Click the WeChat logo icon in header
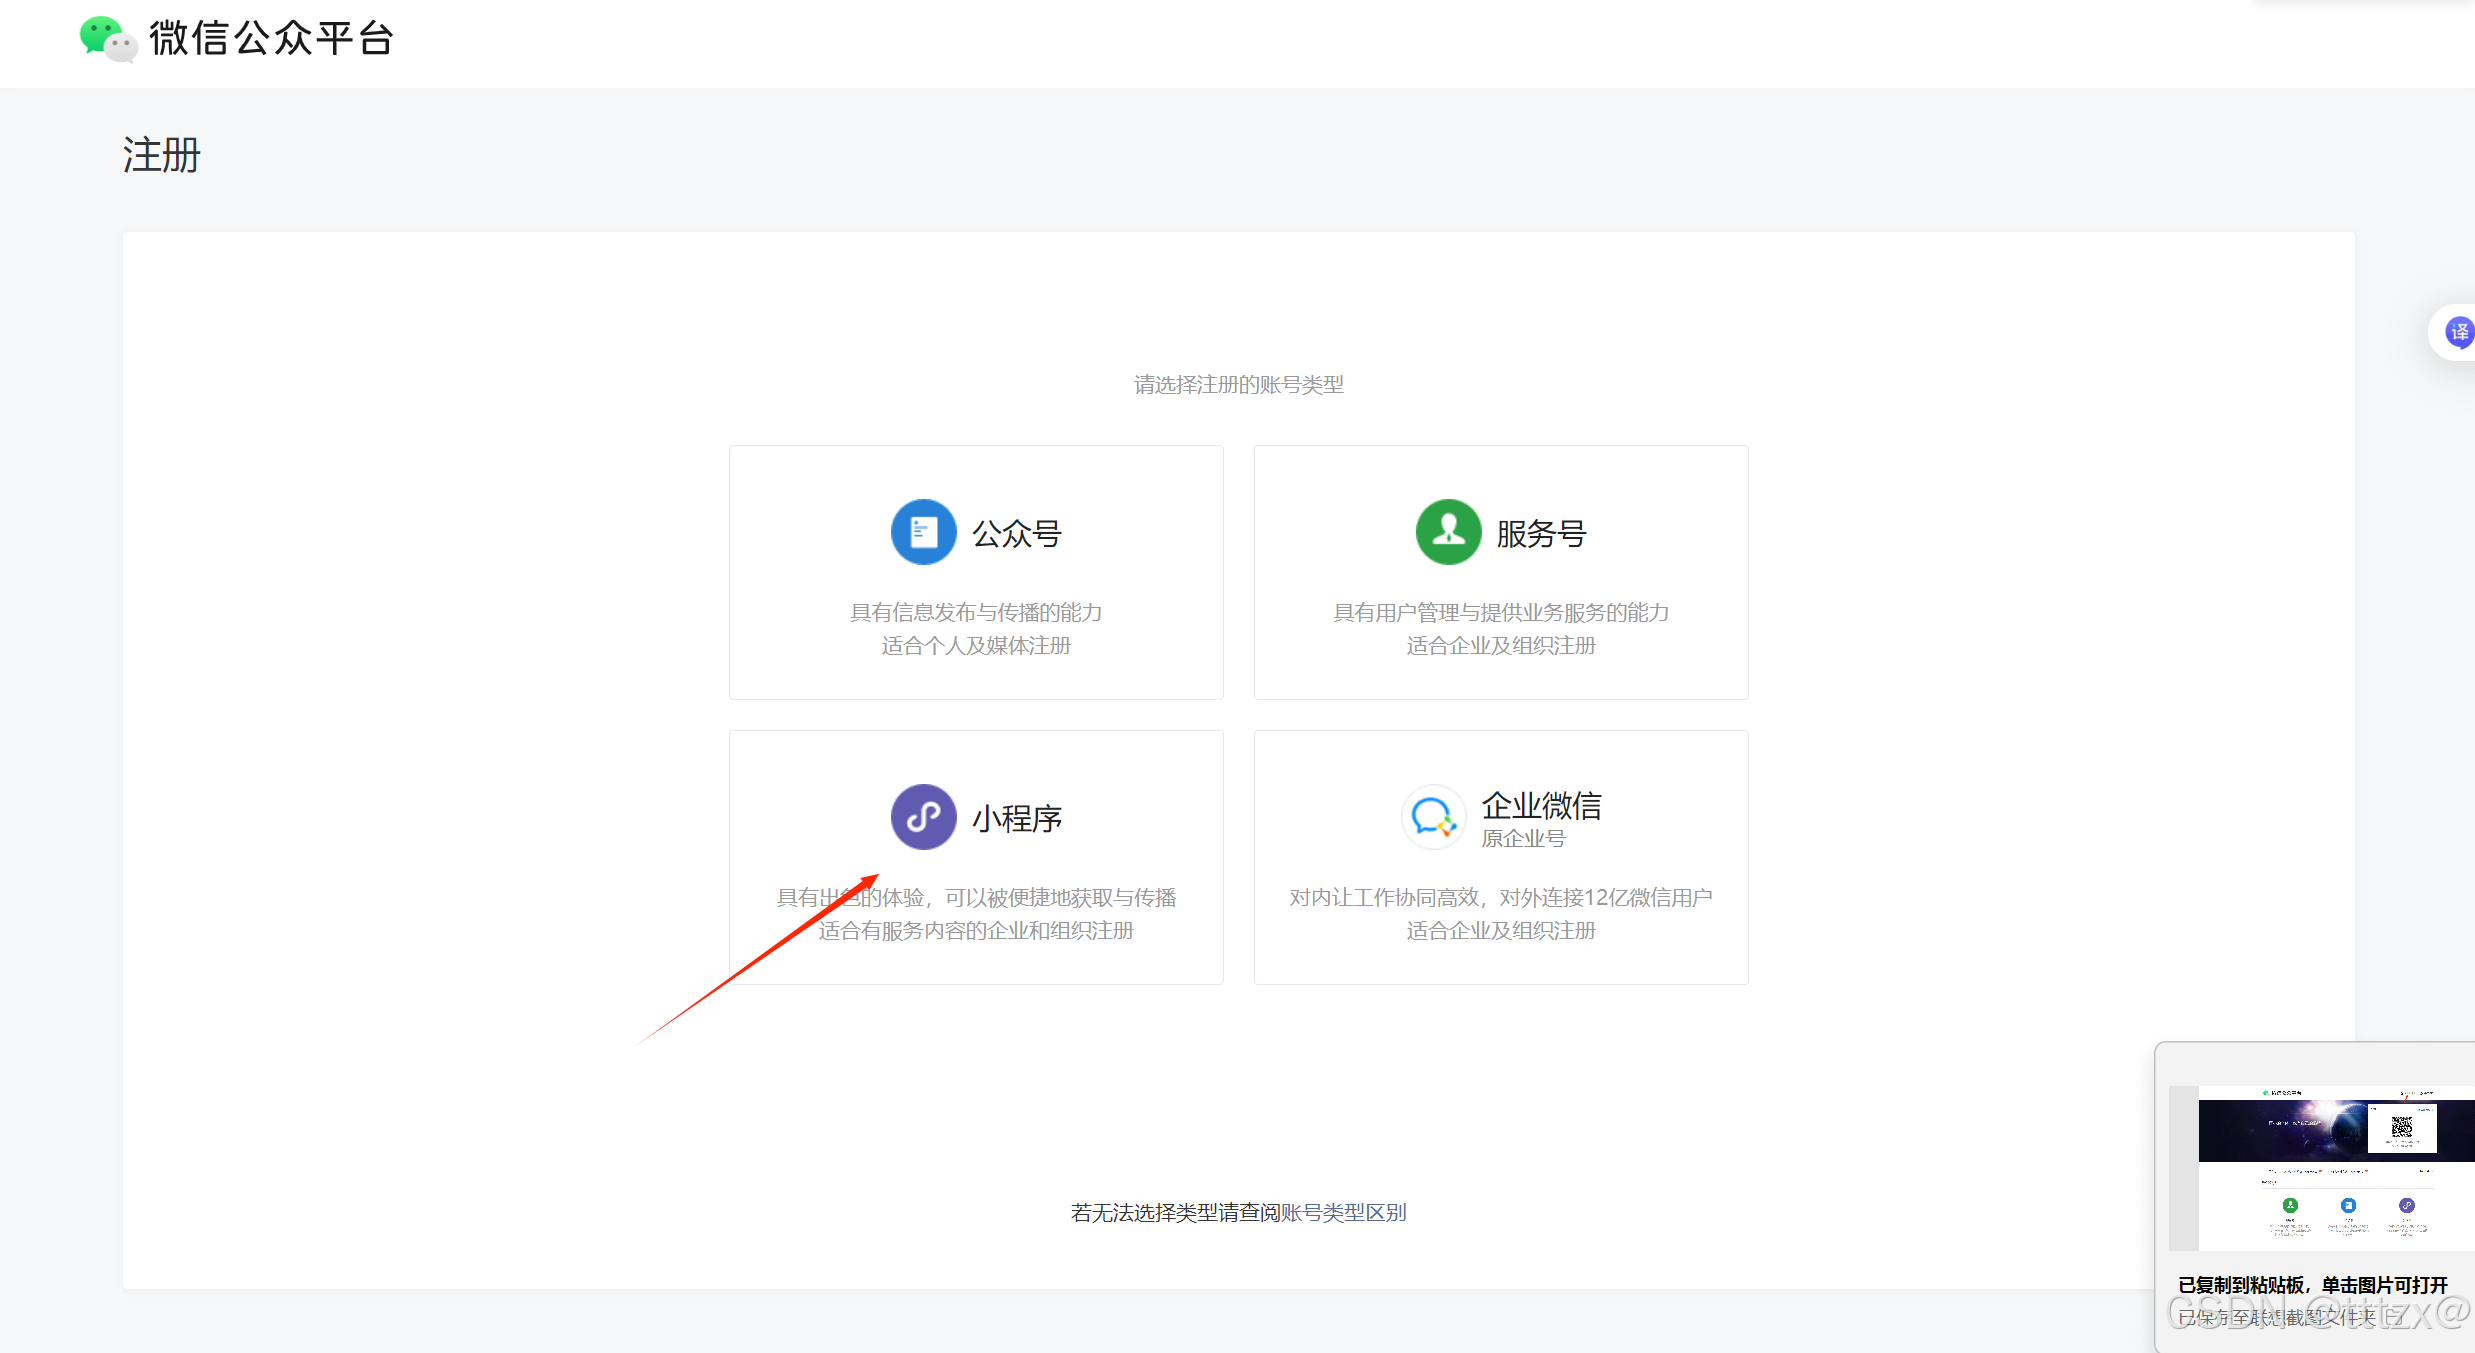Viewport: 2475px width, 1353px height. pos(108,39)
